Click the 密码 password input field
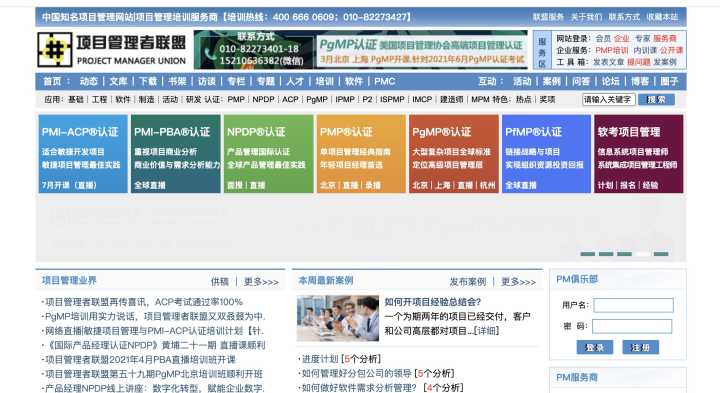 coord(632,326)
